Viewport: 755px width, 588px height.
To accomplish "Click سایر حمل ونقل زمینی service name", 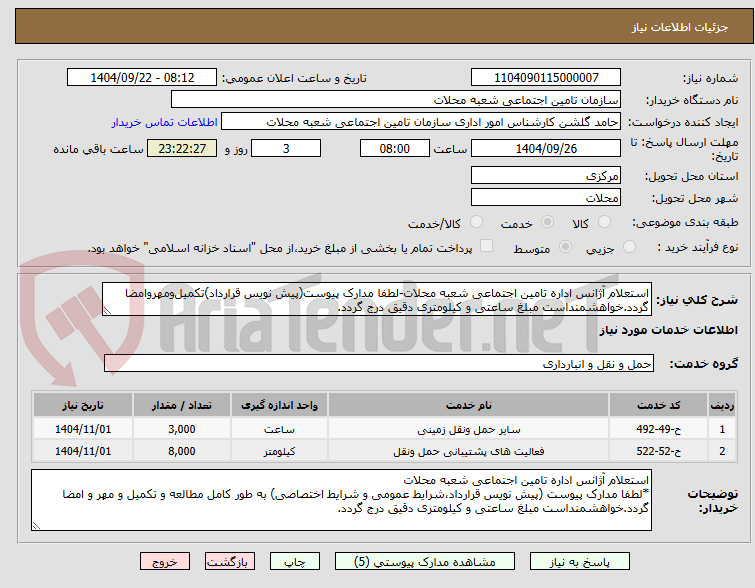I will [469, 429].
